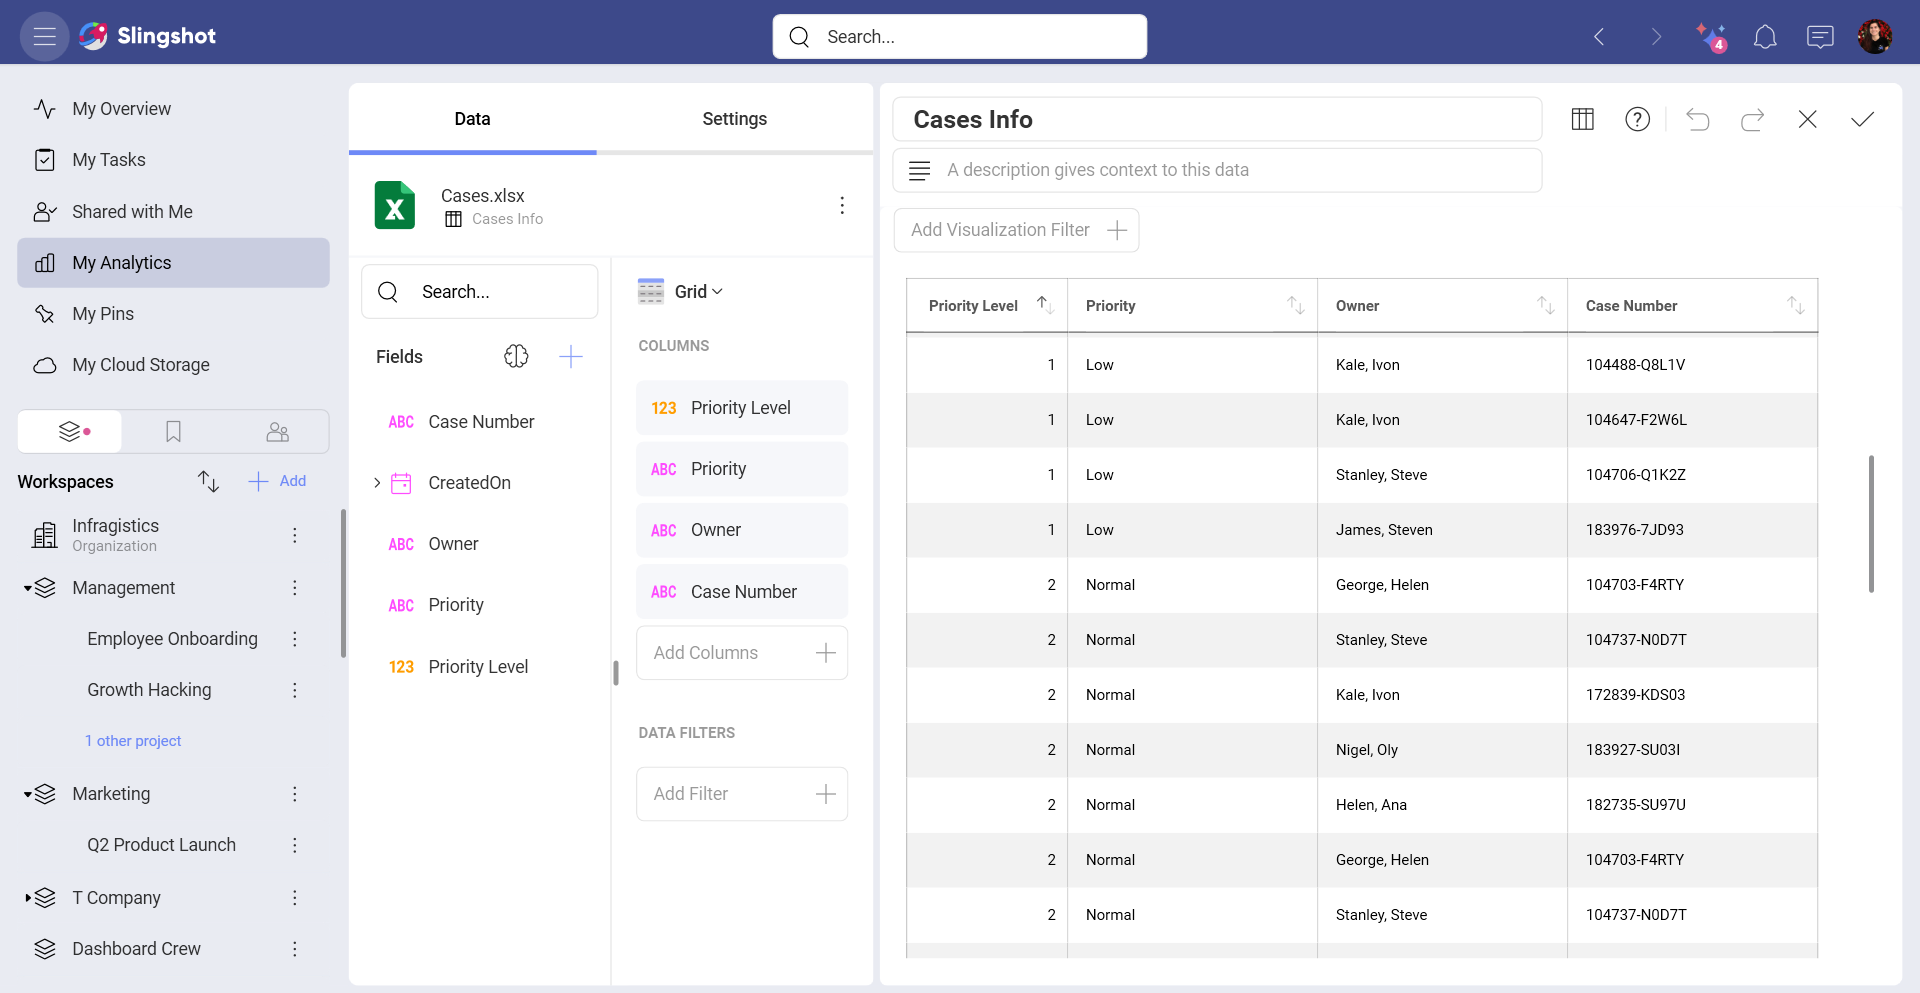Open Dashboard Crew options menu

295,949
